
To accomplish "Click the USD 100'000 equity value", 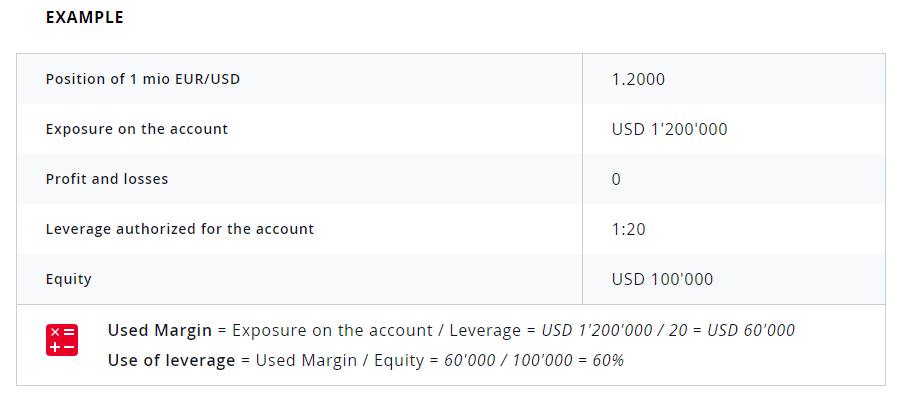I will coord(663,279).
